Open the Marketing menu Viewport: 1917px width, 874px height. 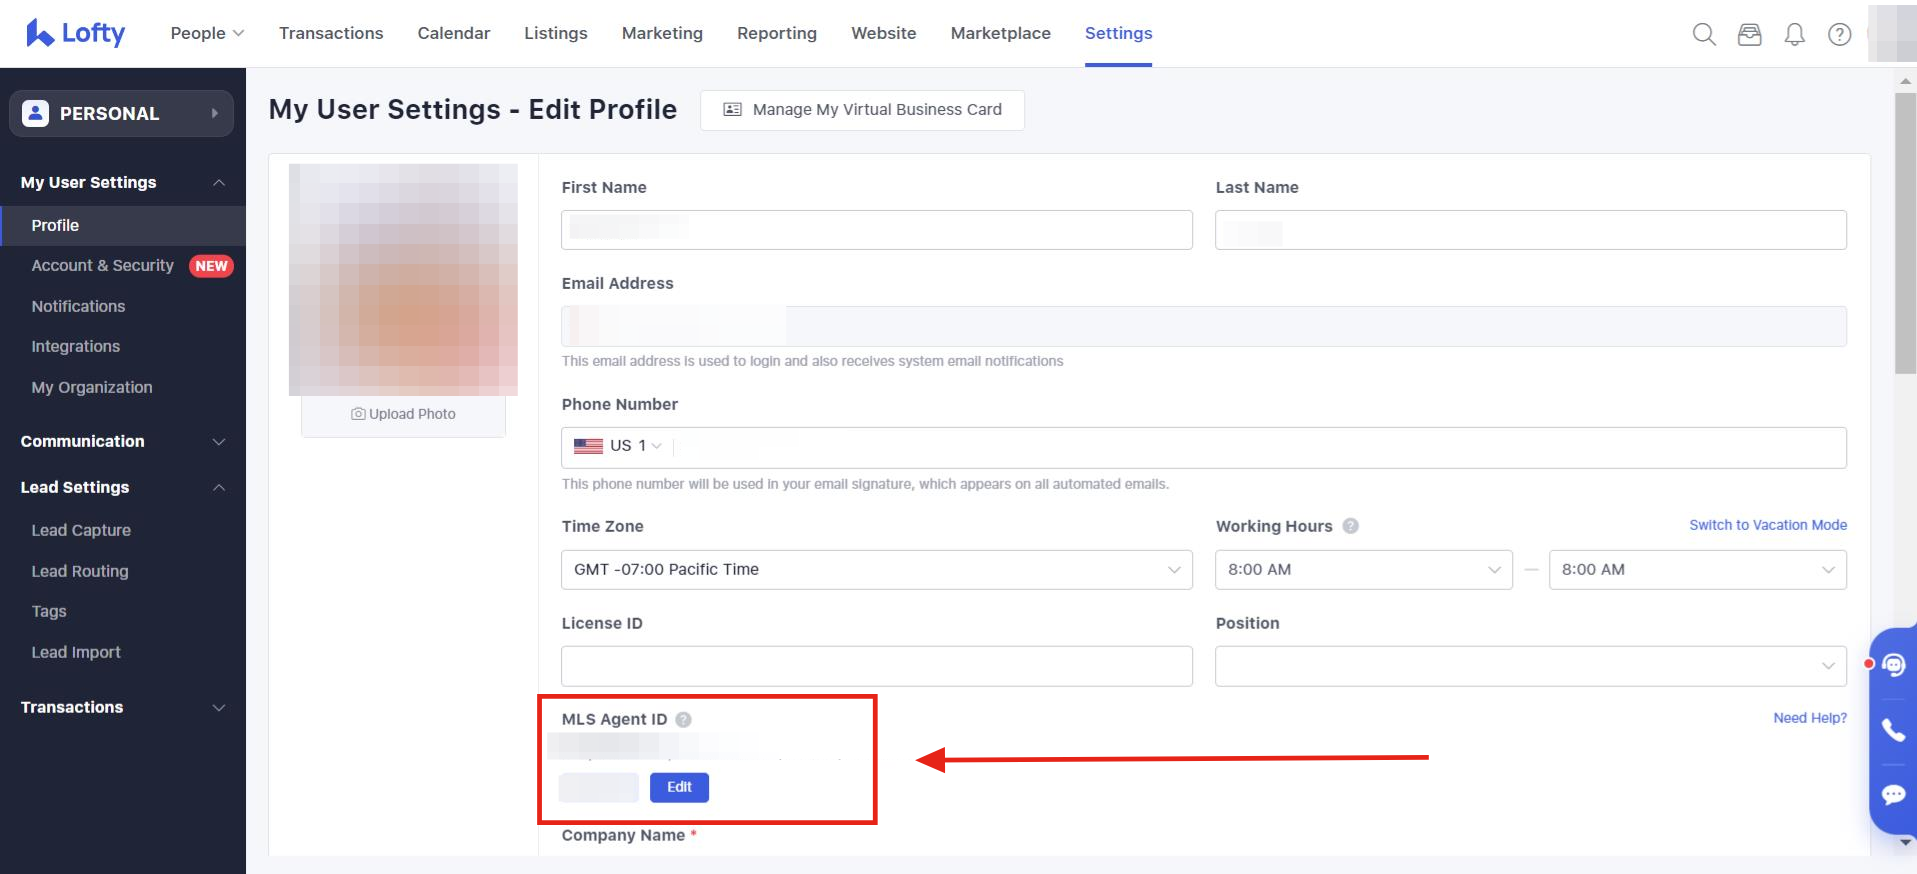point(662,33)
